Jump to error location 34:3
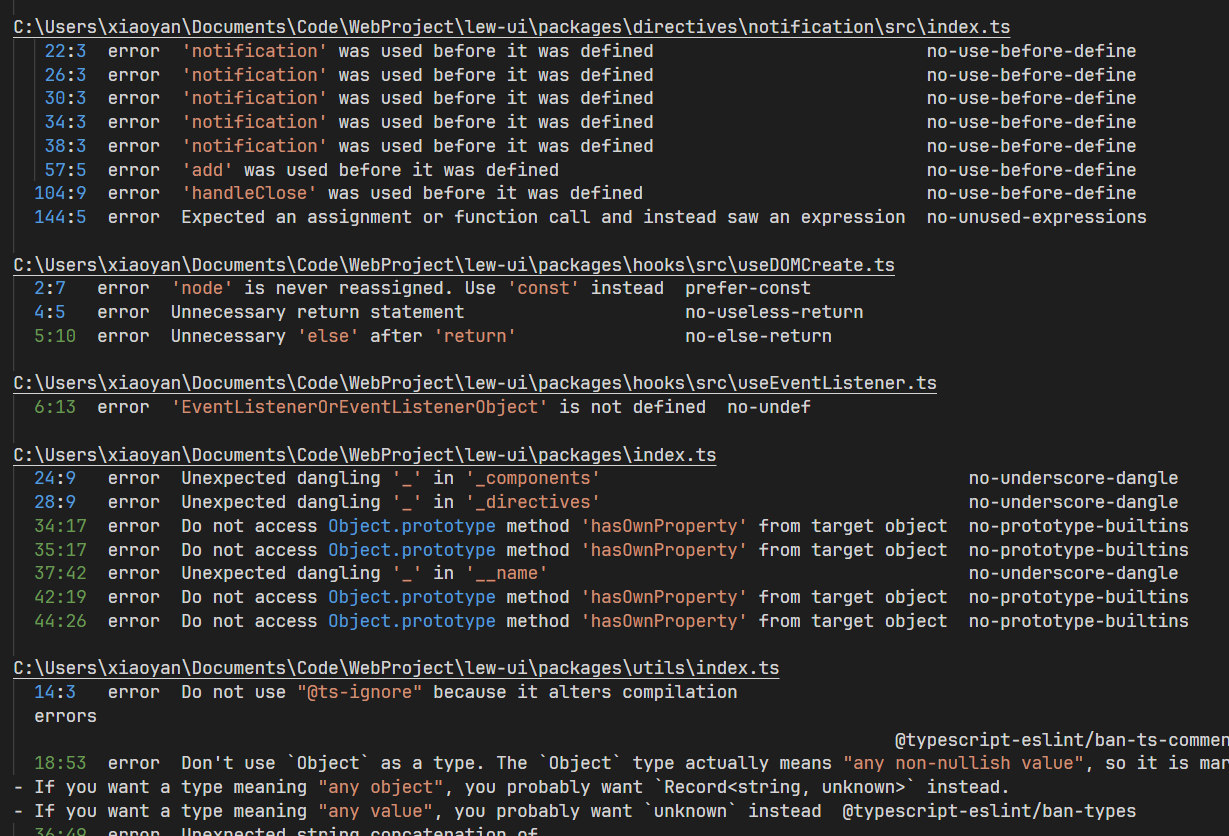The width and height of the screenshot is (1229, 836). point(65,122)
